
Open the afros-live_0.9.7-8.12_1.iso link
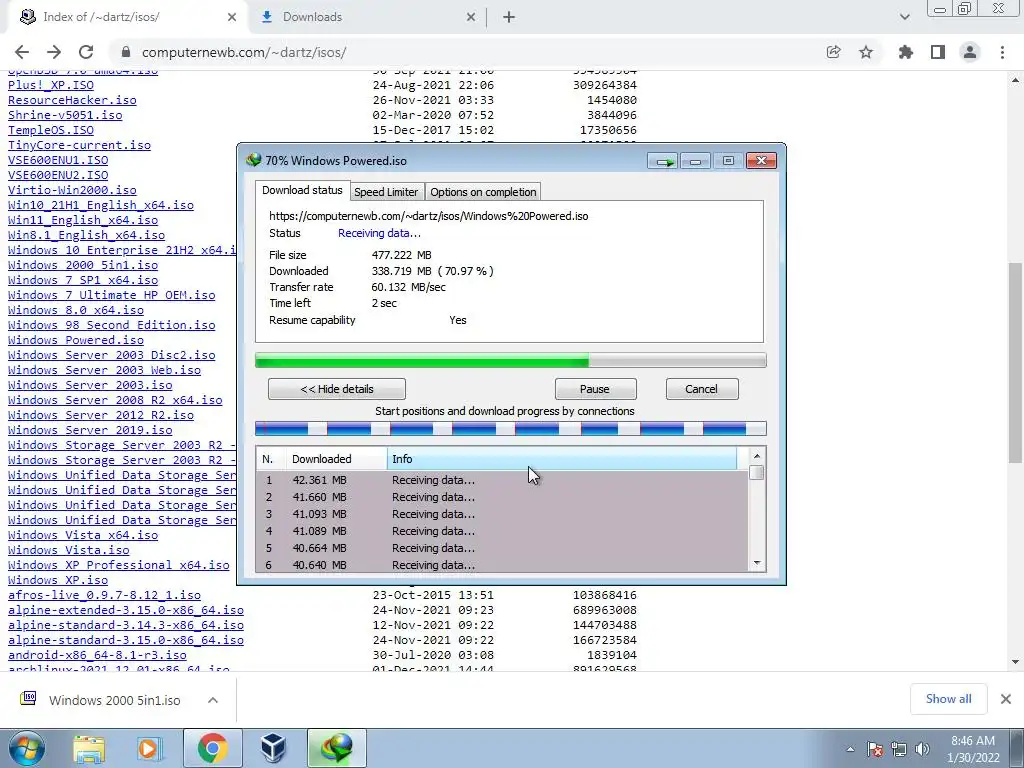104,595
